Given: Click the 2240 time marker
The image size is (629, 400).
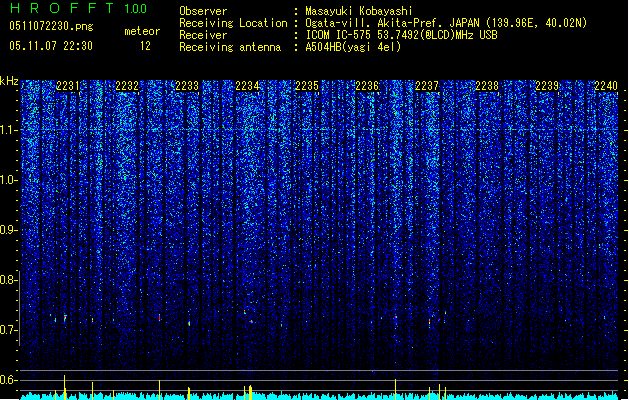Looking at the screenshot, I should click(606, 85).
